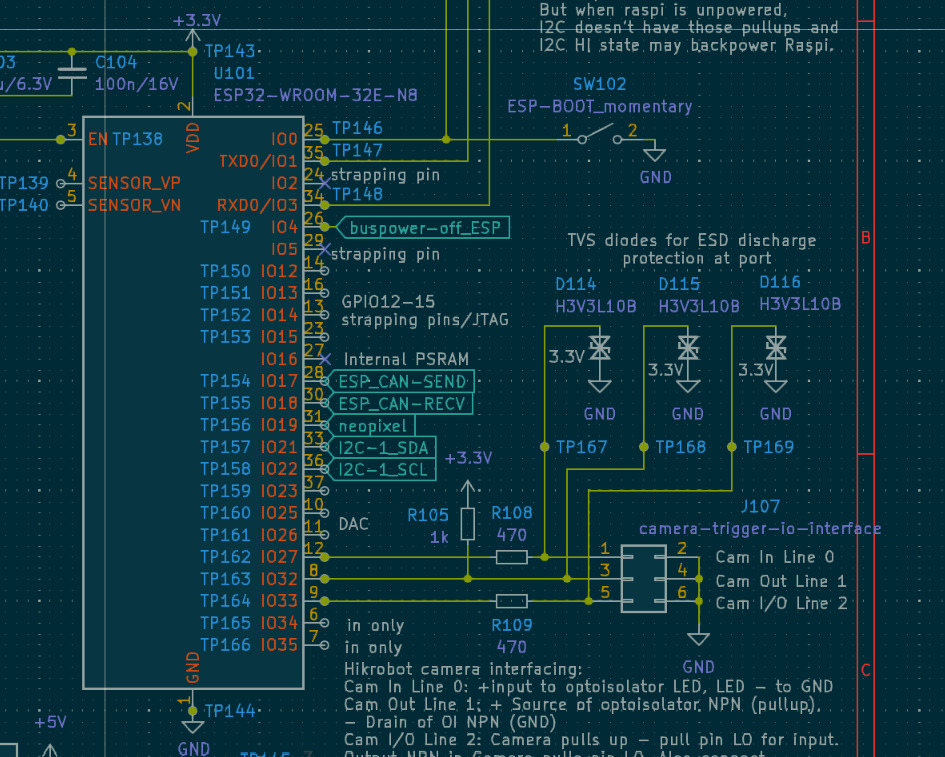Select the TP168 test point label
Image resolution: width=945 pixels, height=757 pixels.
pos(680,447)
